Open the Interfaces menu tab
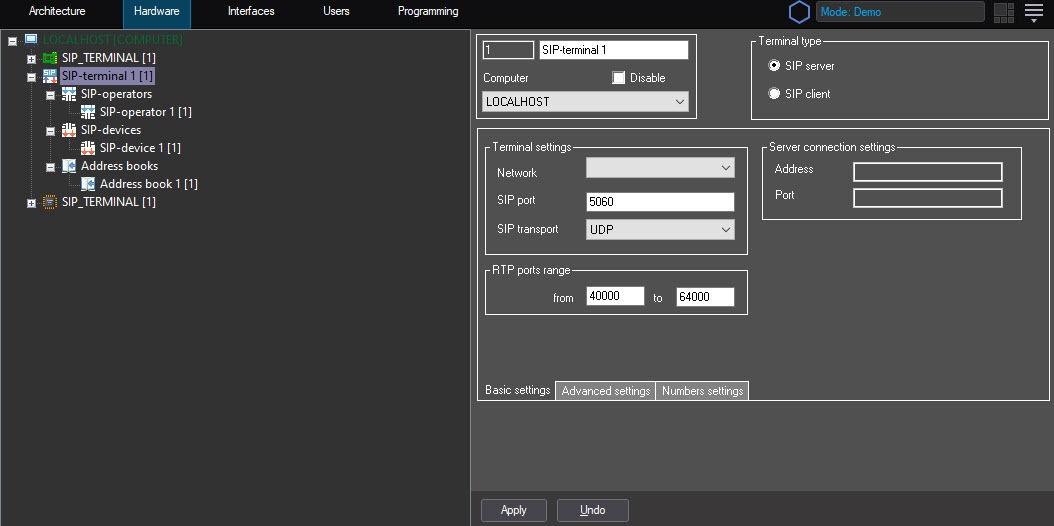The width and height of the screenshot is (1054, 526). point(251,12)
